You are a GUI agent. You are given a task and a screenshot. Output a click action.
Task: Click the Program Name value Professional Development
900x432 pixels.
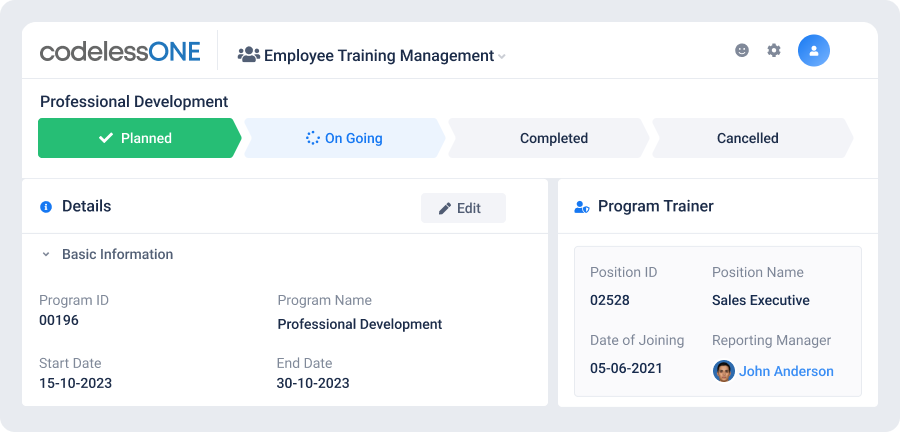pyautogui.click(x=360, y=324)
